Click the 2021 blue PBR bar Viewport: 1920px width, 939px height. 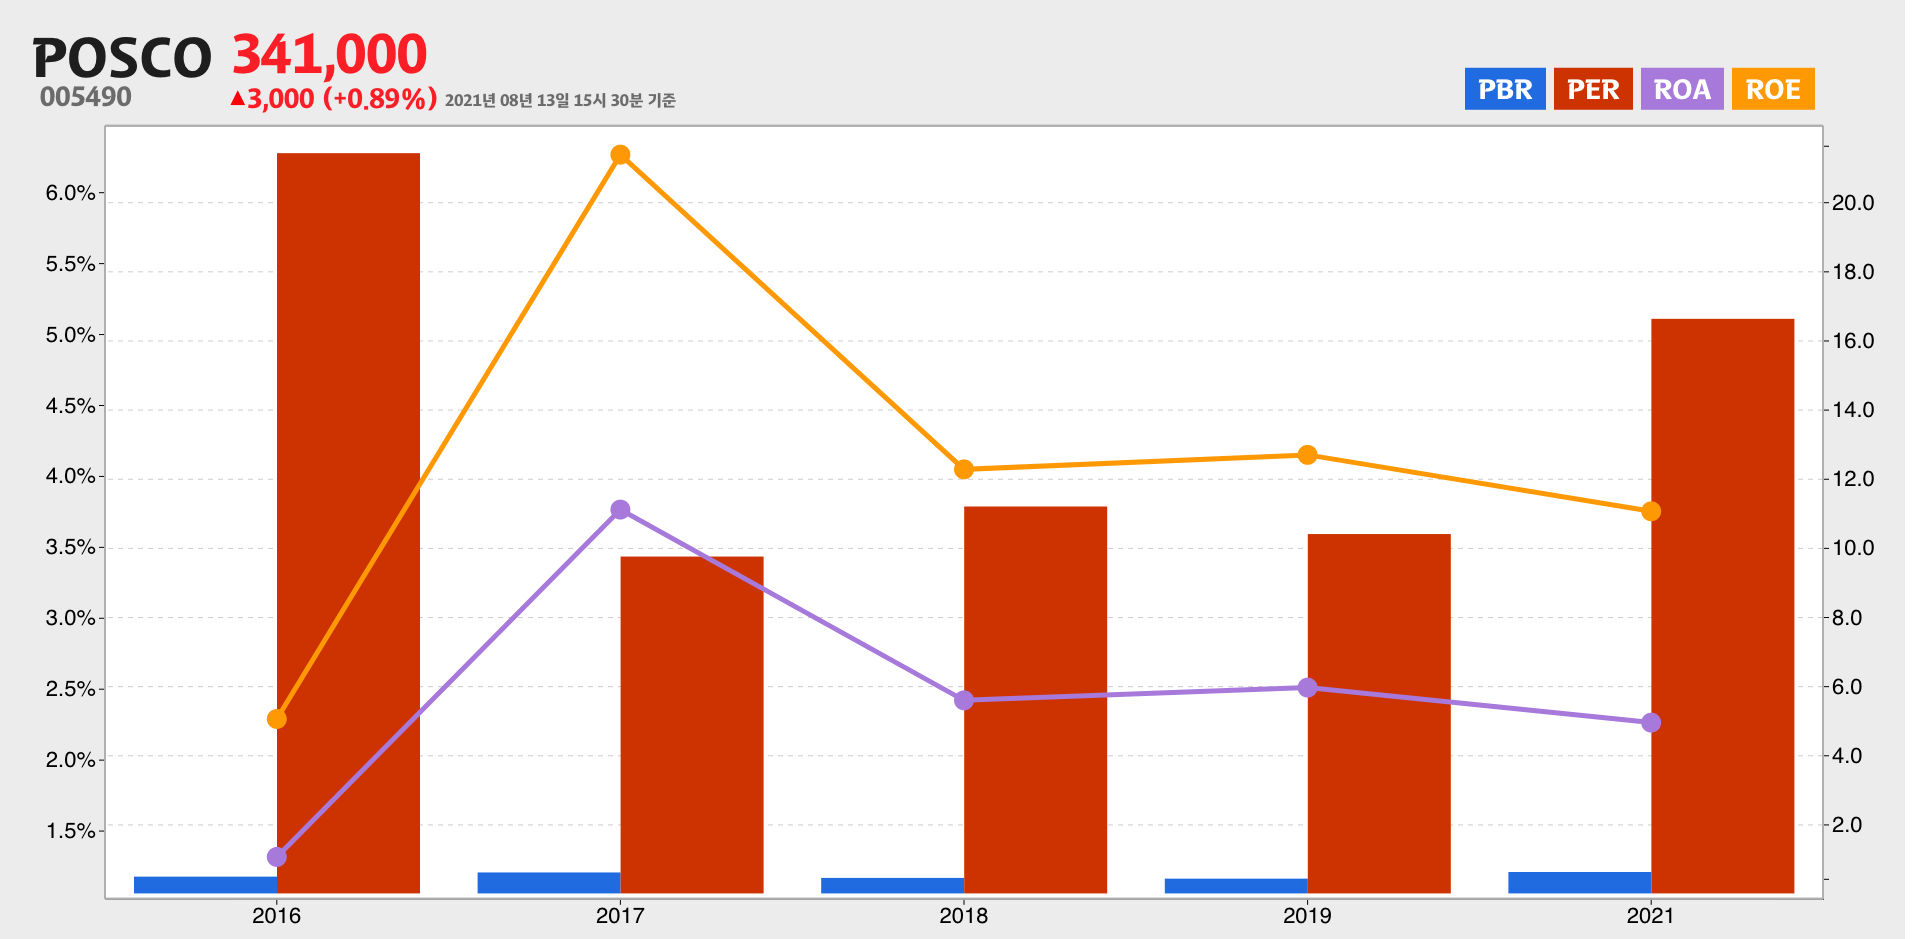(x=1580, y=883)
